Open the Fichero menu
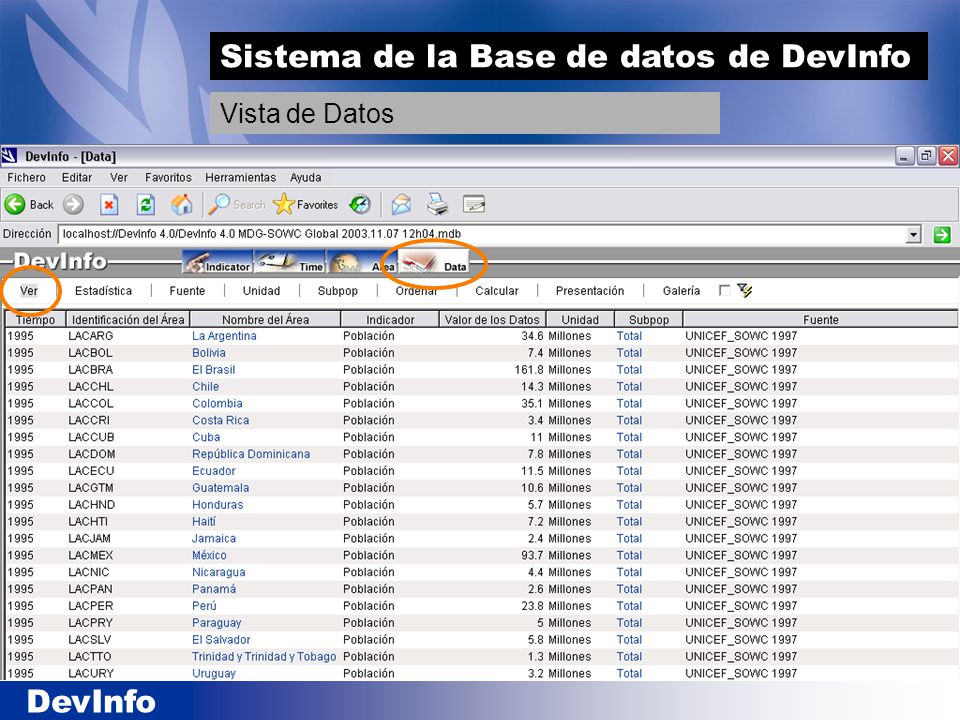 click(x=26, y=178)
